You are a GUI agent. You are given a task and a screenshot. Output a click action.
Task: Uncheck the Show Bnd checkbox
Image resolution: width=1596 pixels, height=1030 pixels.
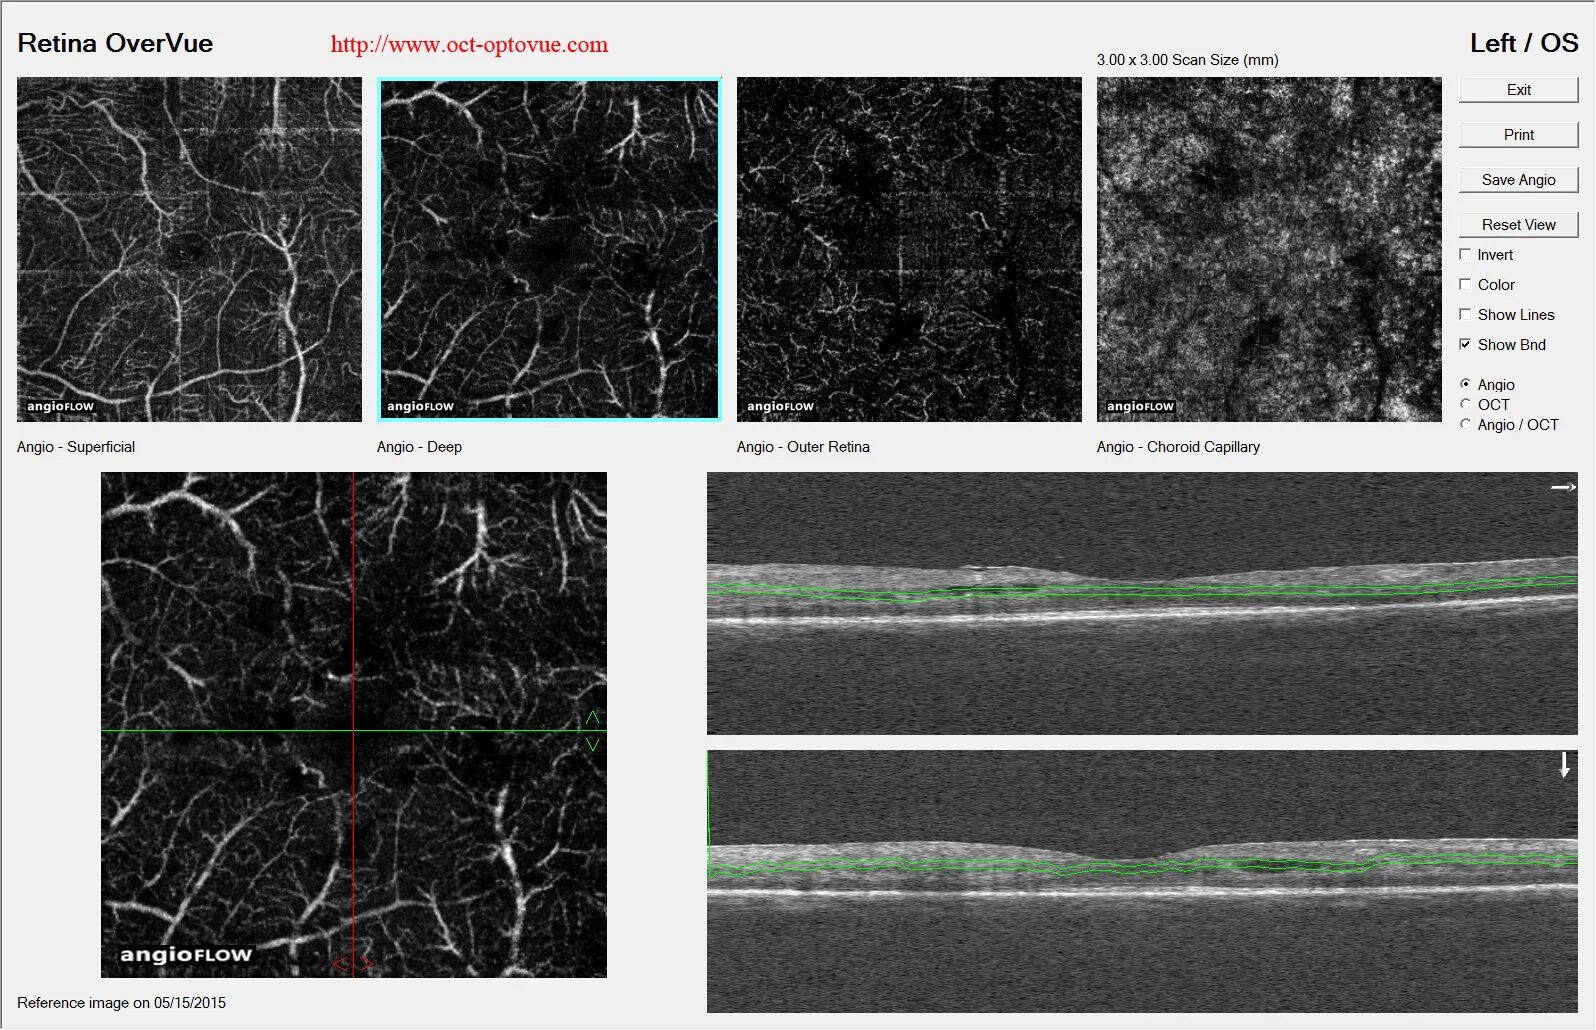click(1465, 345)
